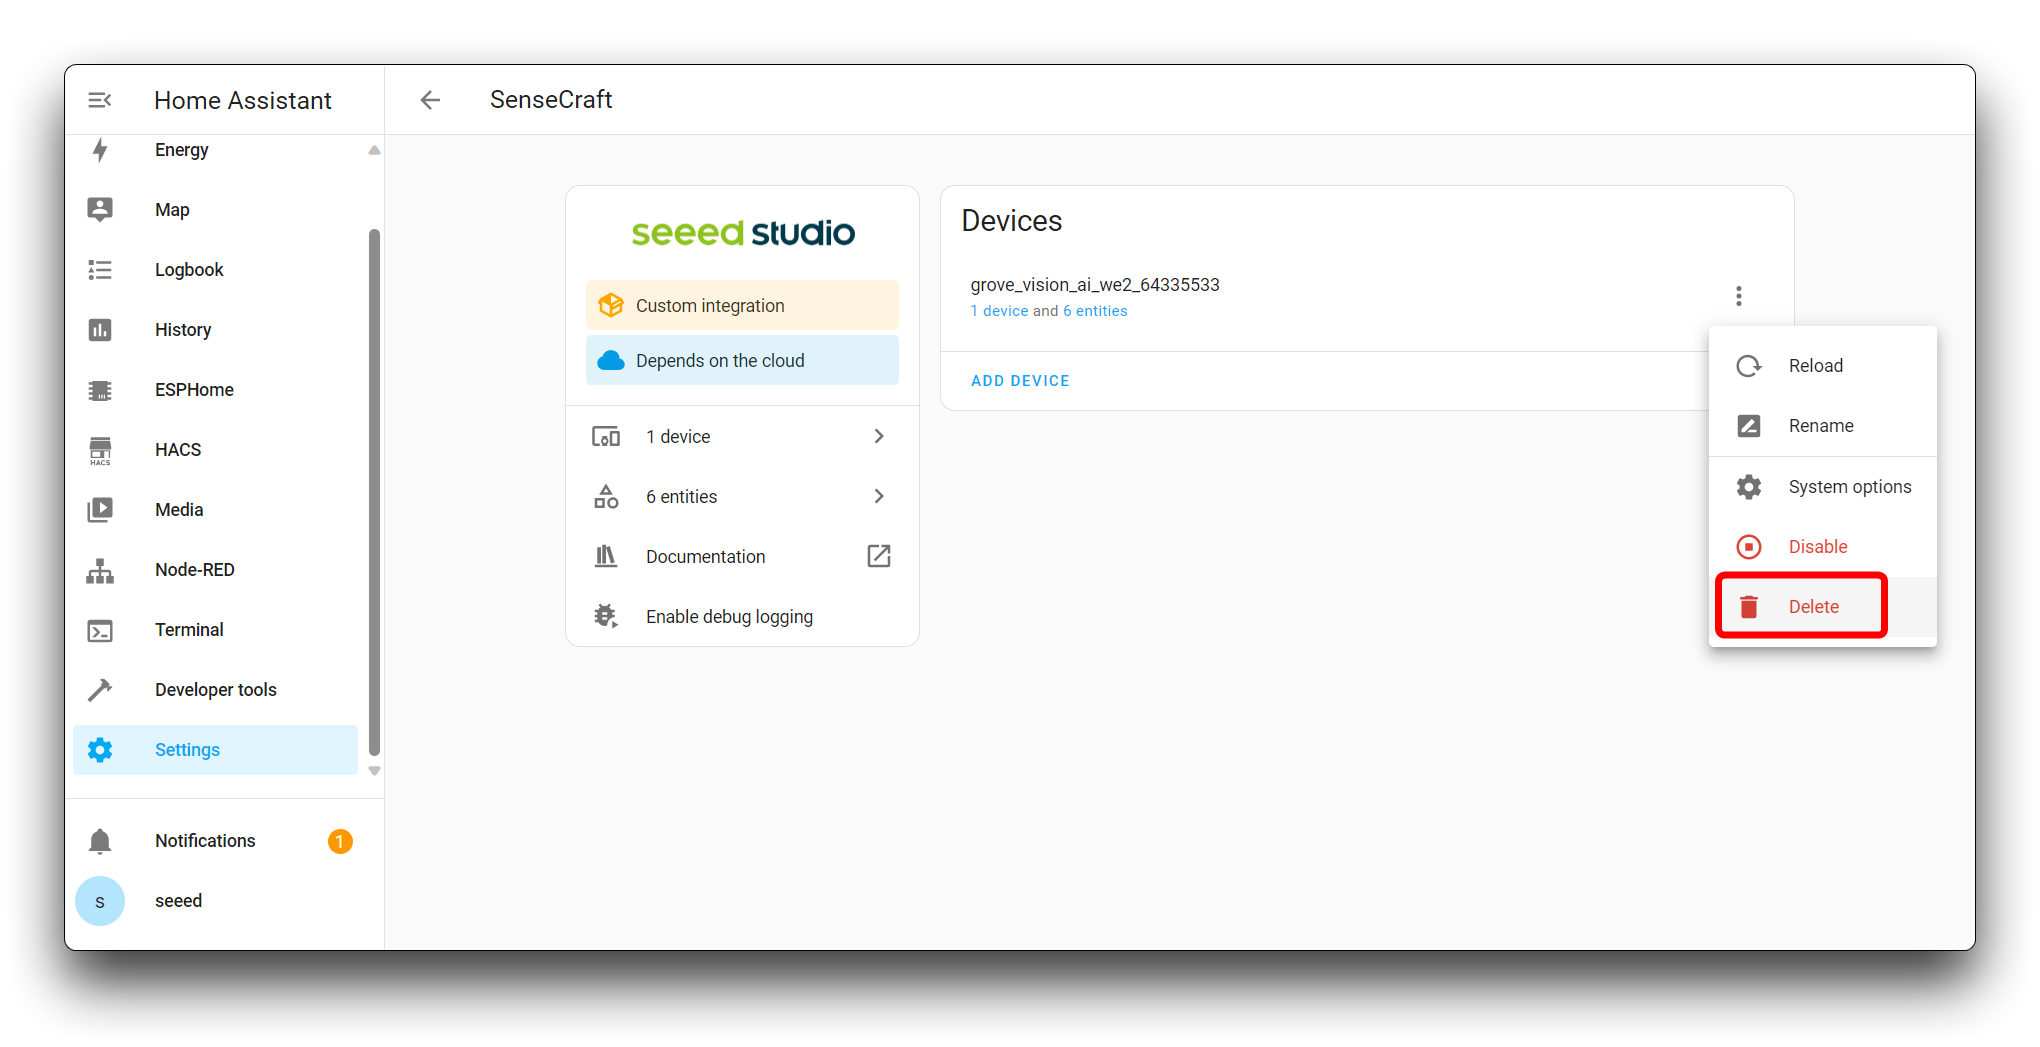The image size is (2040, 1047).
Task: Open ESPHome in the sidebar
Action: coord(215,390)
